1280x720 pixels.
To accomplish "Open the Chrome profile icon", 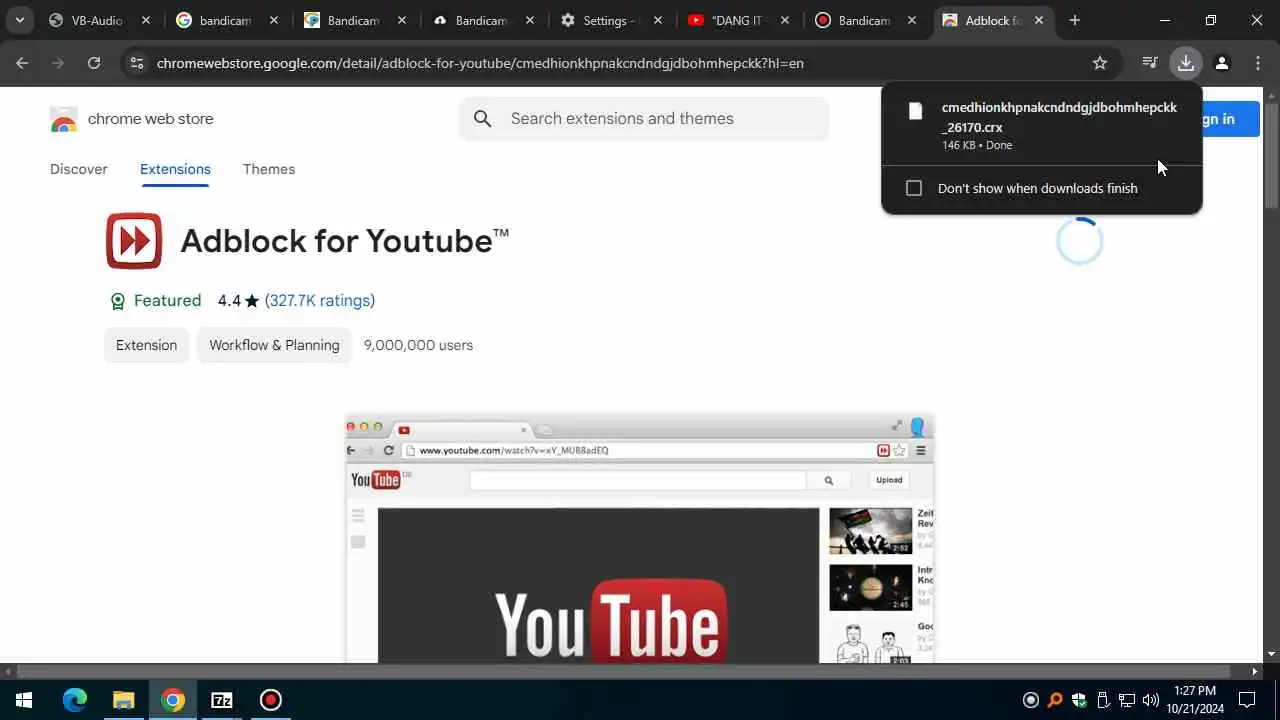I will [1222, 63].
